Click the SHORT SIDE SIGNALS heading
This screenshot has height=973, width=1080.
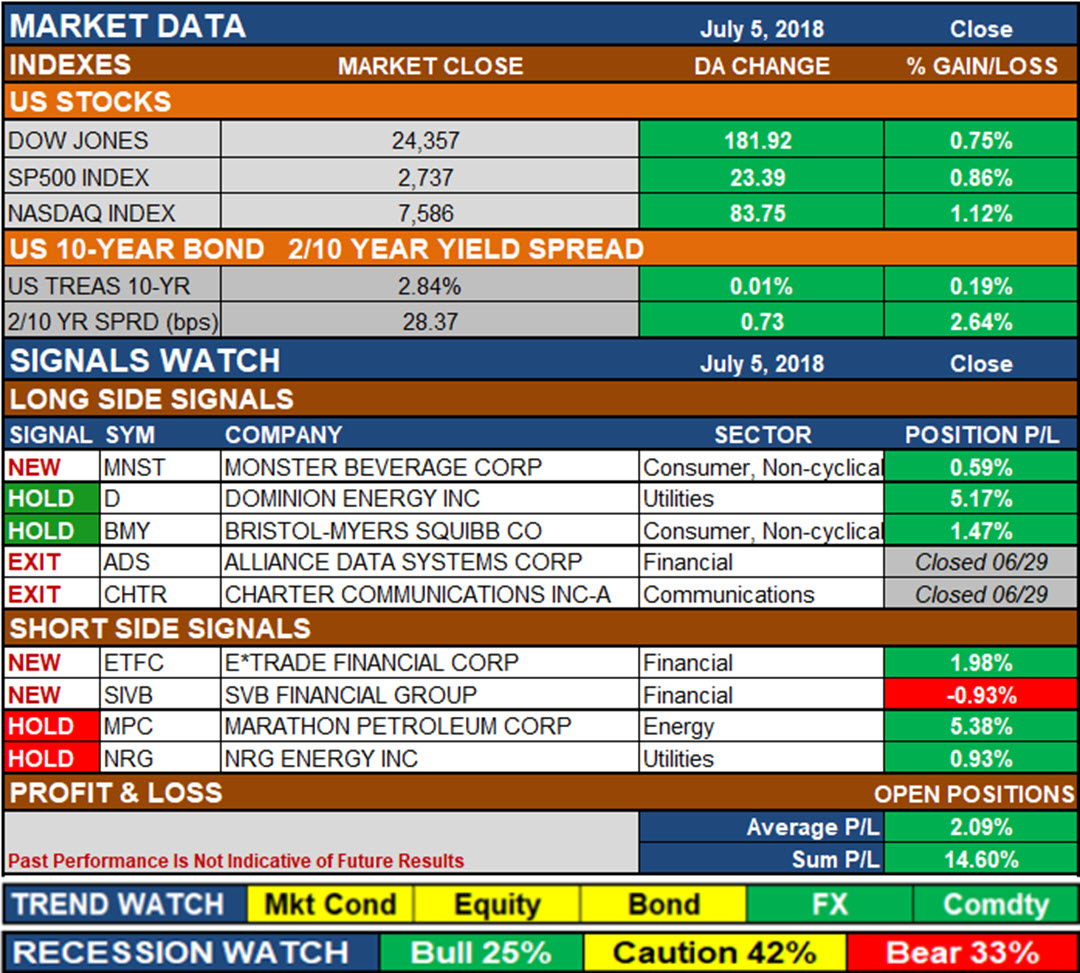(160, 629)
